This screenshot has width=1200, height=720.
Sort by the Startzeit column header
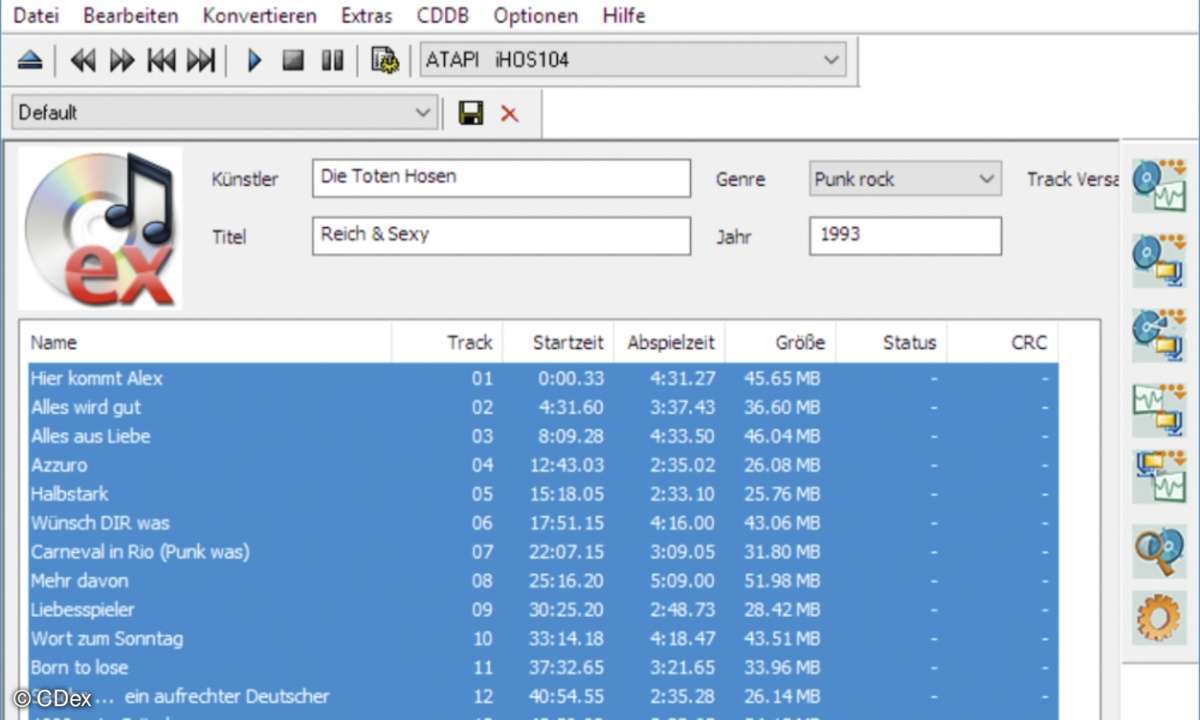tap(559, 343)
